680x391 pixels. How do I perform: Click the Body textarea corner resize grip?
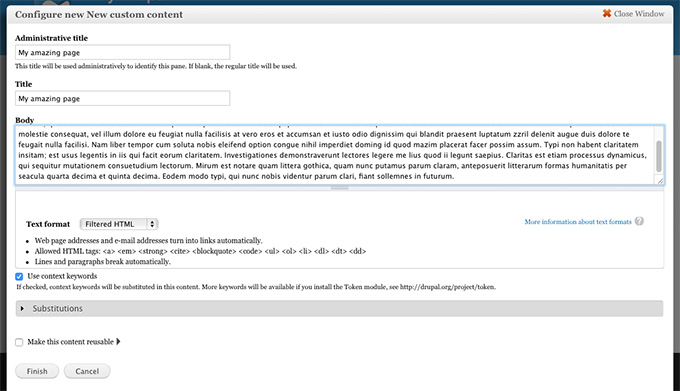(x=660, y=180)
